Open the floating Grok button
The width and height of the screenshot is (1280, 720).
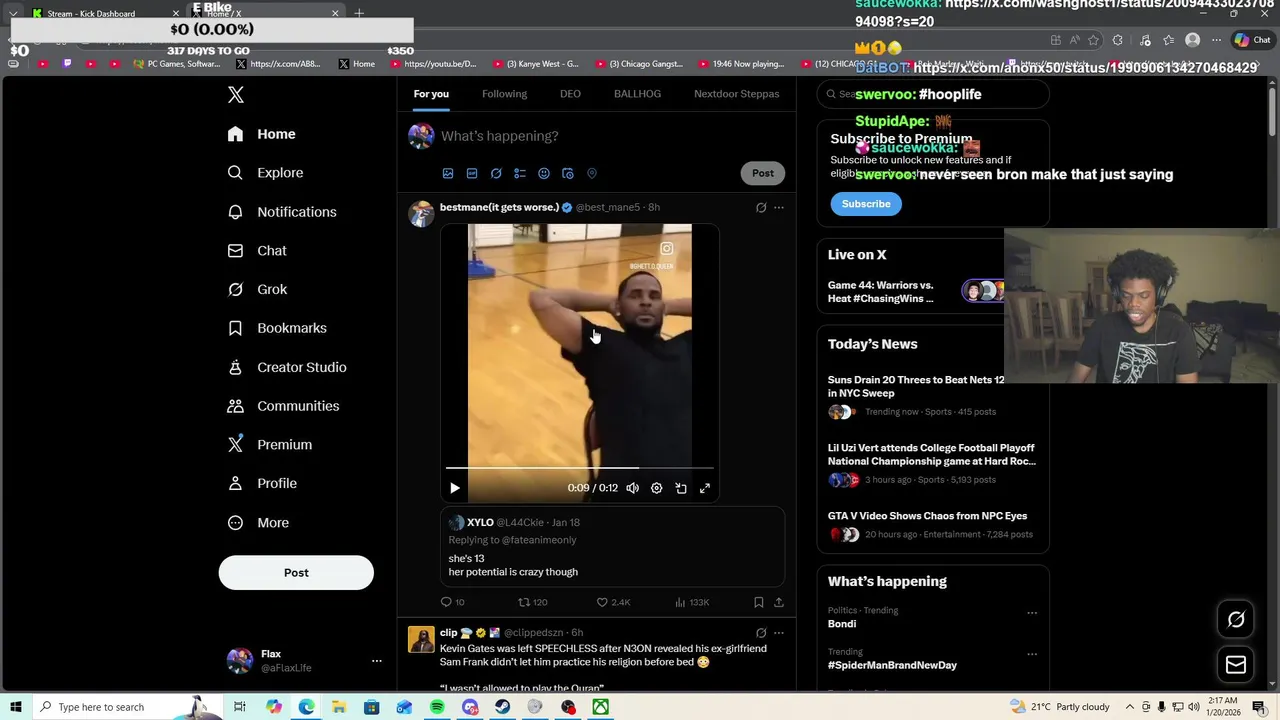[1236, 620]
